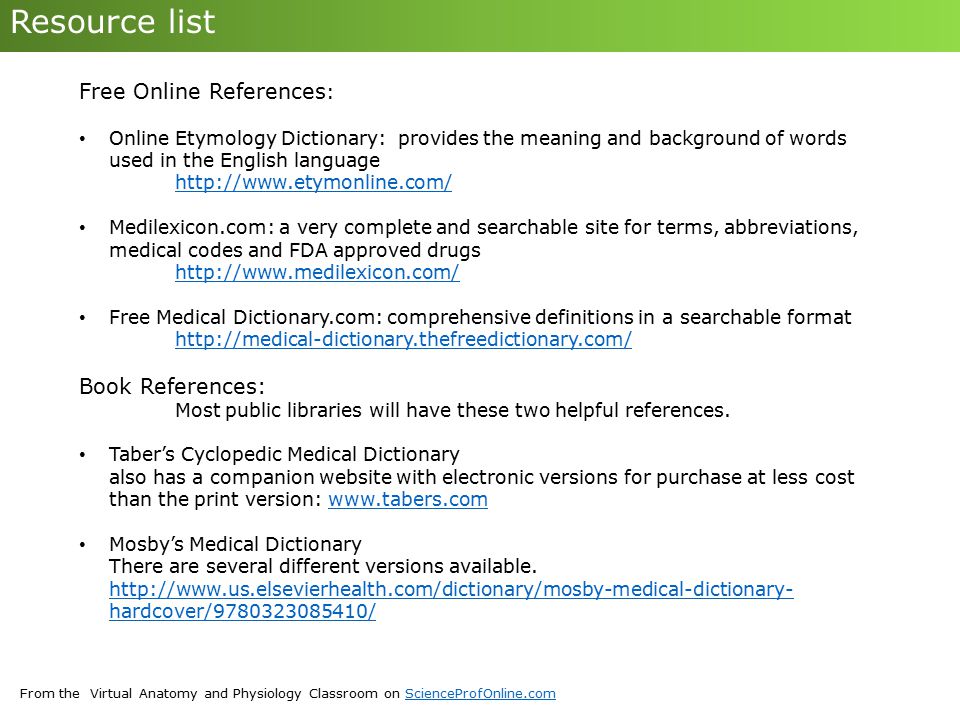Image resolution: width=960 pixels, height=720 pixels.
Task: Click the 'Resource list' slide title
Action: pyautogui.click(x=113, y=22)
